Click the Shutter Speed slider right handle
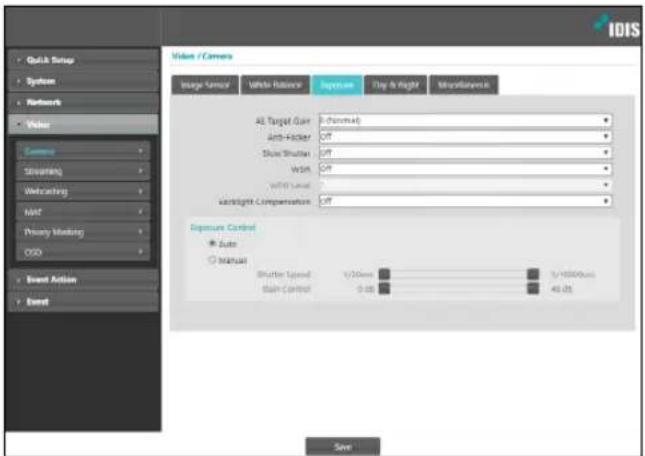The width and height of the screenshot is (645, 456). 533,274
